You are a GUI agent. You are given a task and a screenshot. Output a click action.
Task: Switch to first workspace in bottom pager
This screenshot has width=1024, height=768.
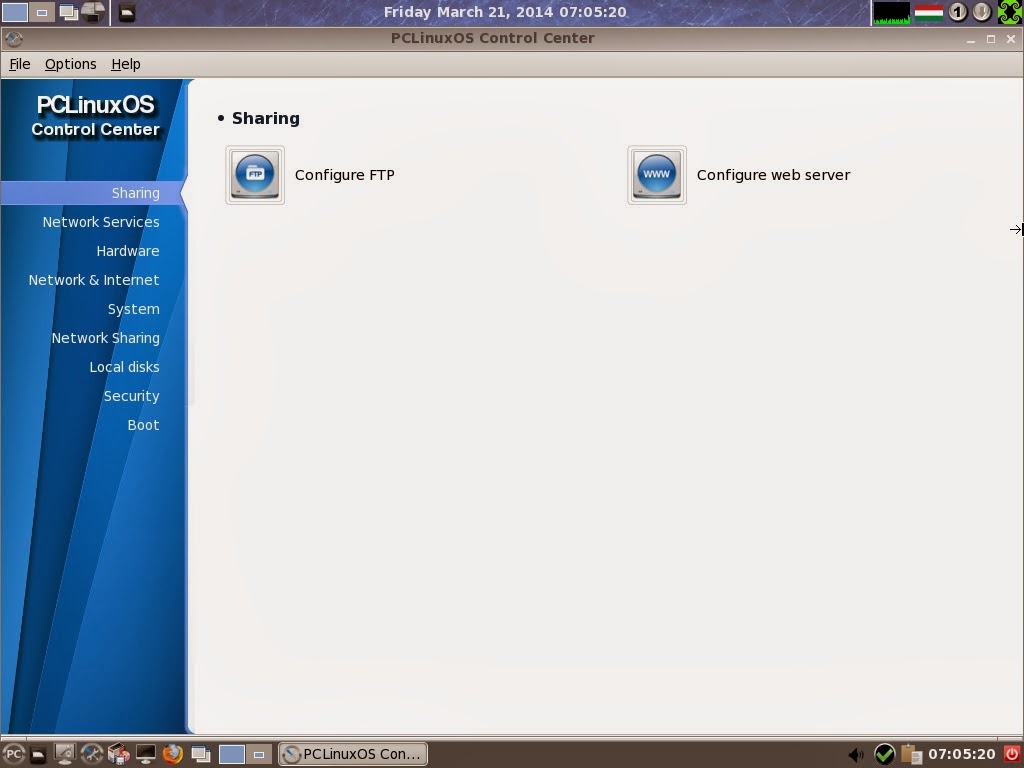232,754
